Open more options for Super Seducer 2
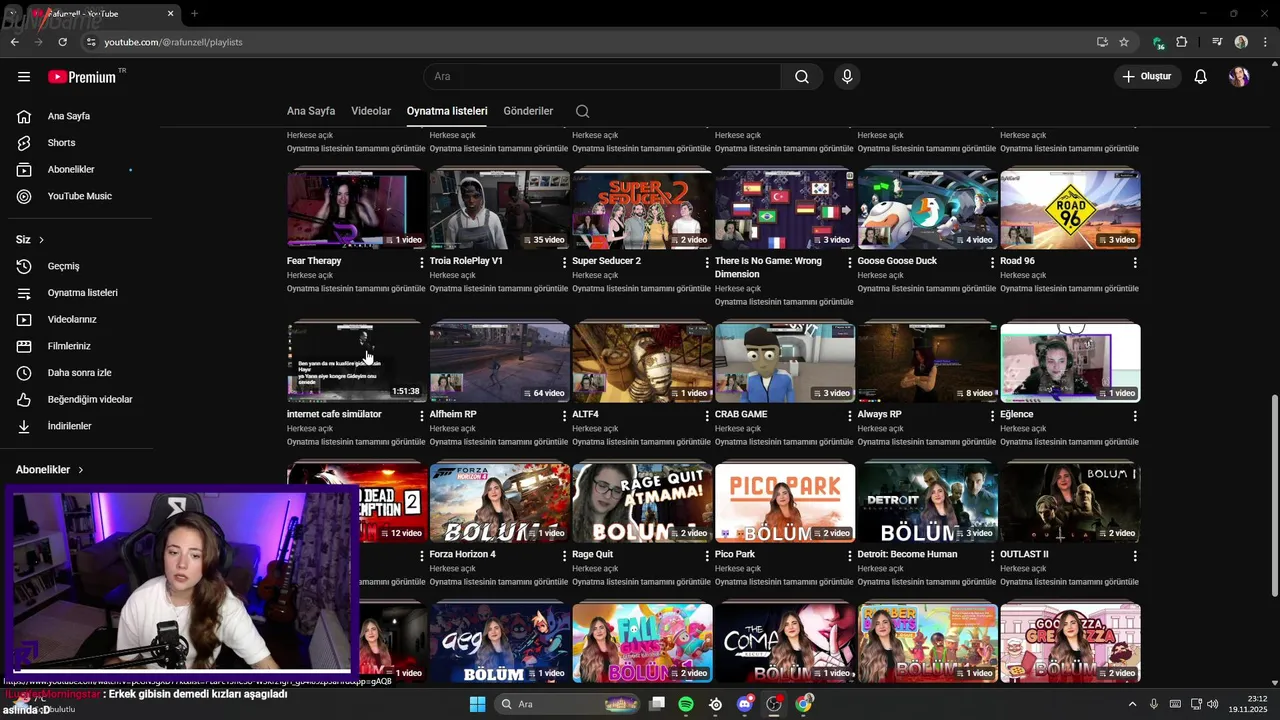 pyautogui.click(x=706, y=263)
